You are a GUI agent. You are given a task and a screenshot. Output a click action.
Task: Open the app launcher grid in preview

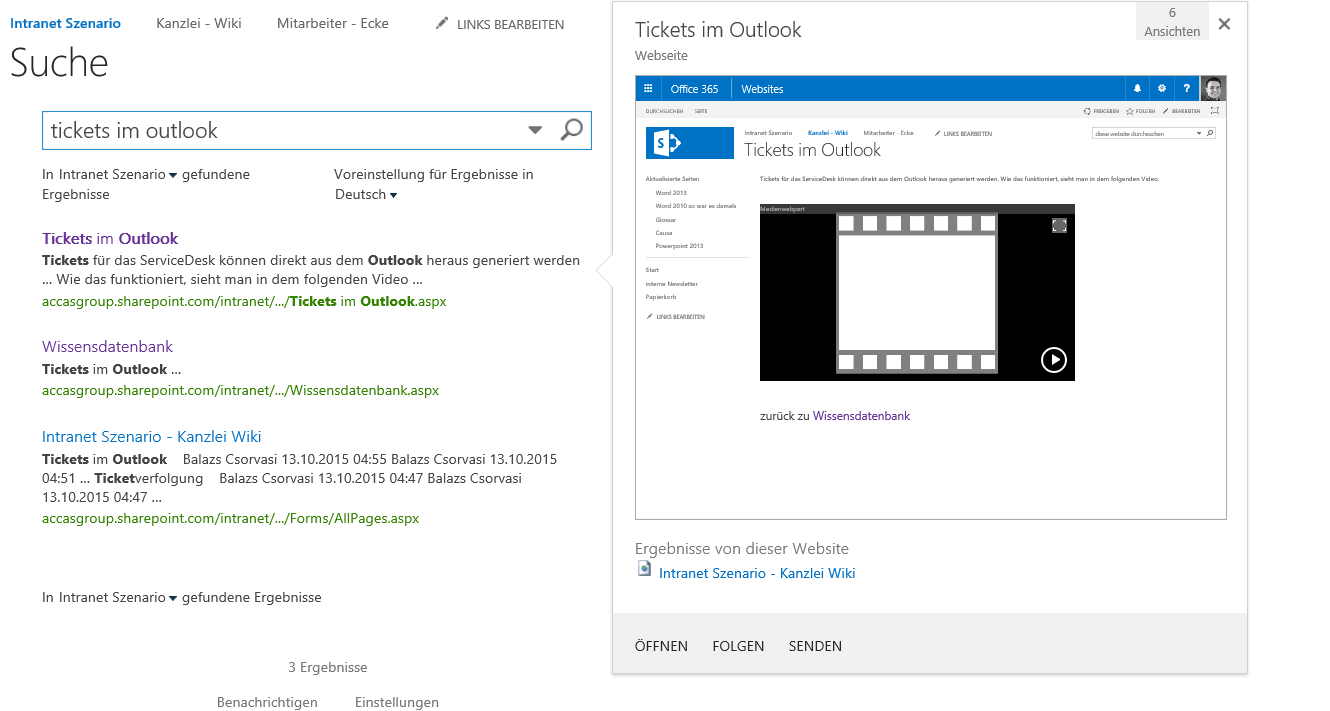pyautogui.click(x=648, y=89)
